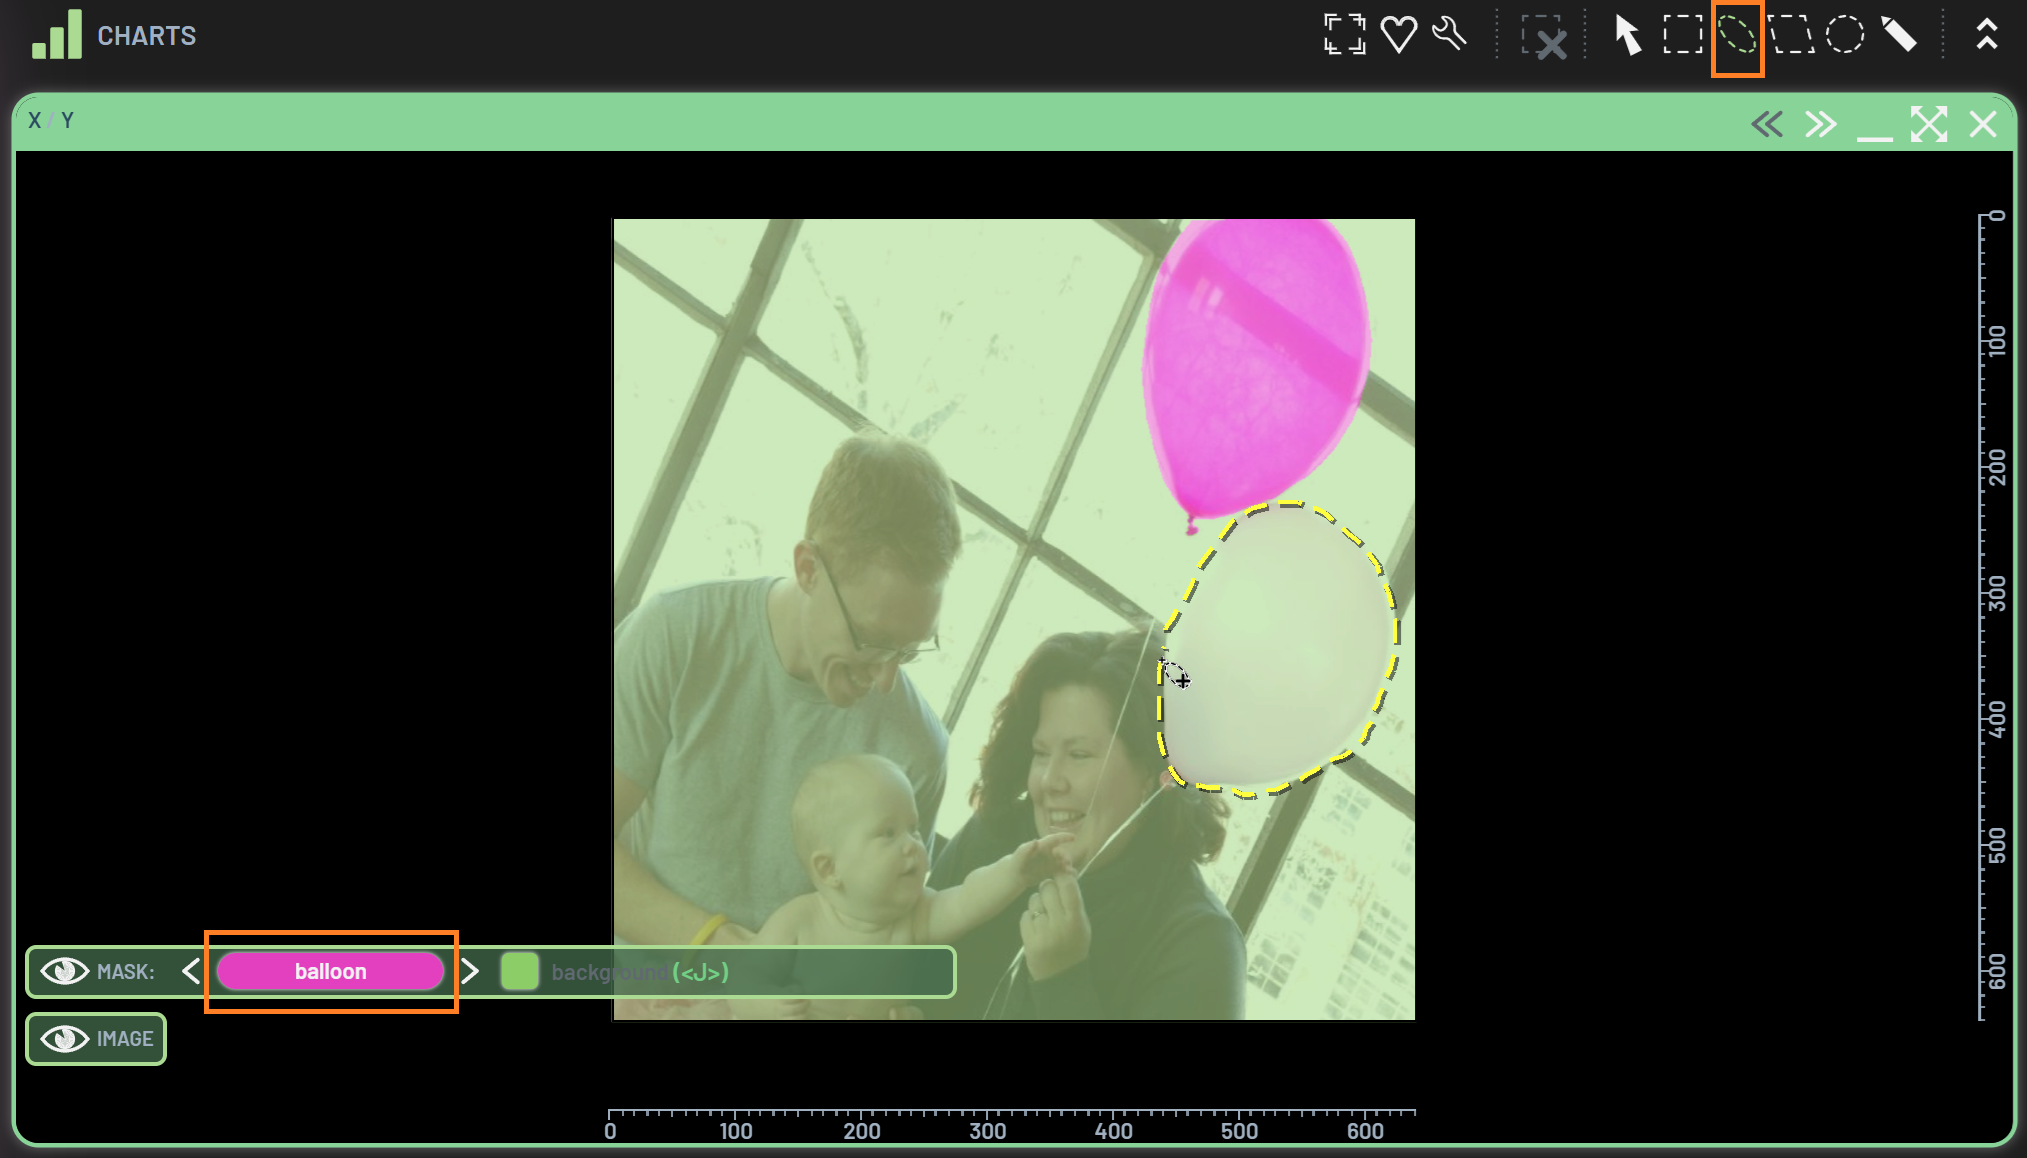Click the X / Y panel title

[50, 121]
